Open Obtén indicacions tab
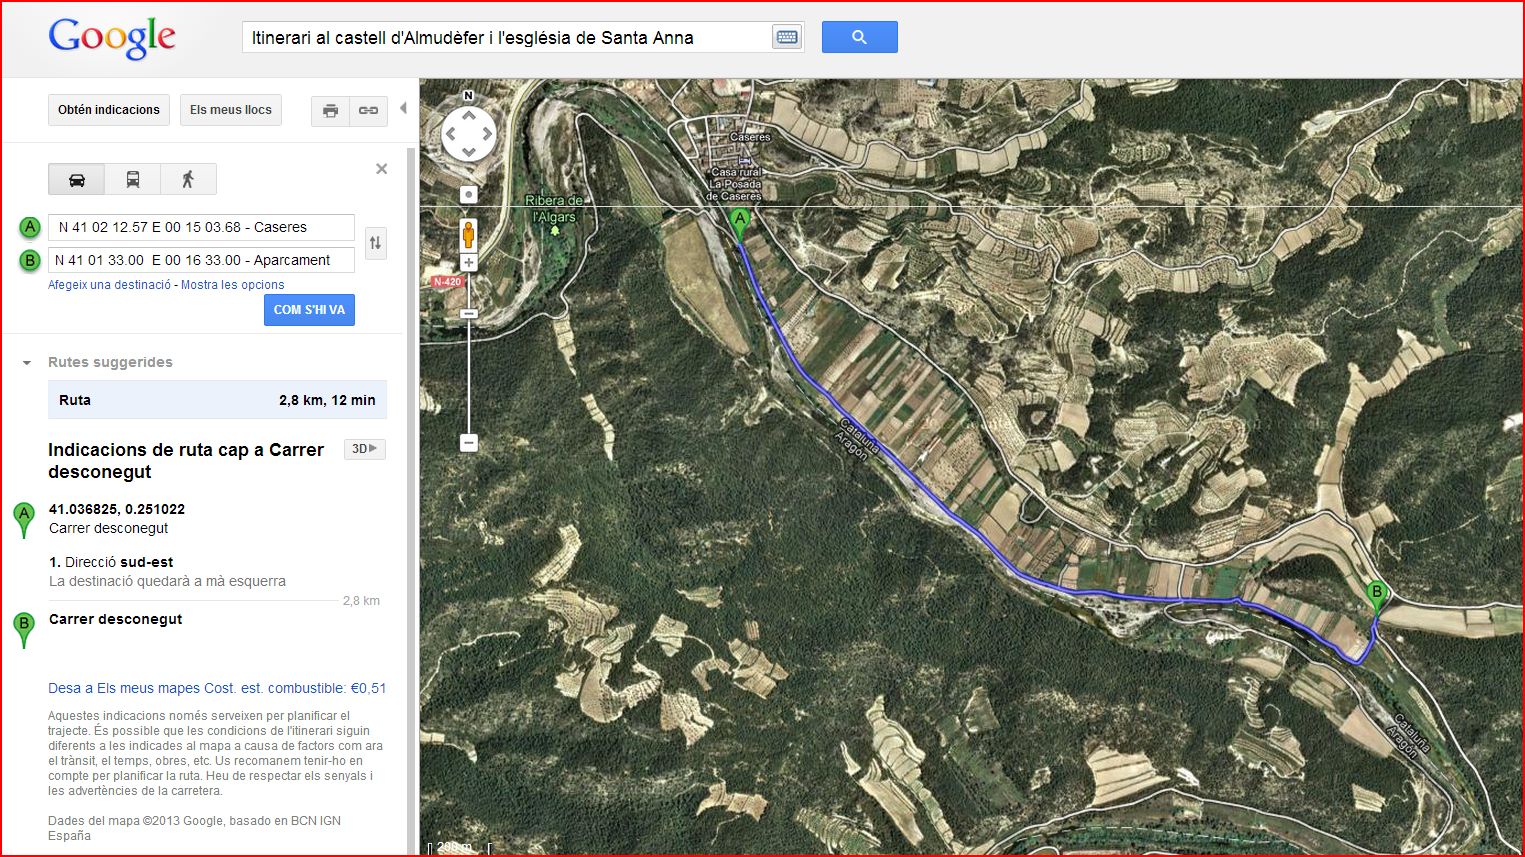 (x=109, y=110)
